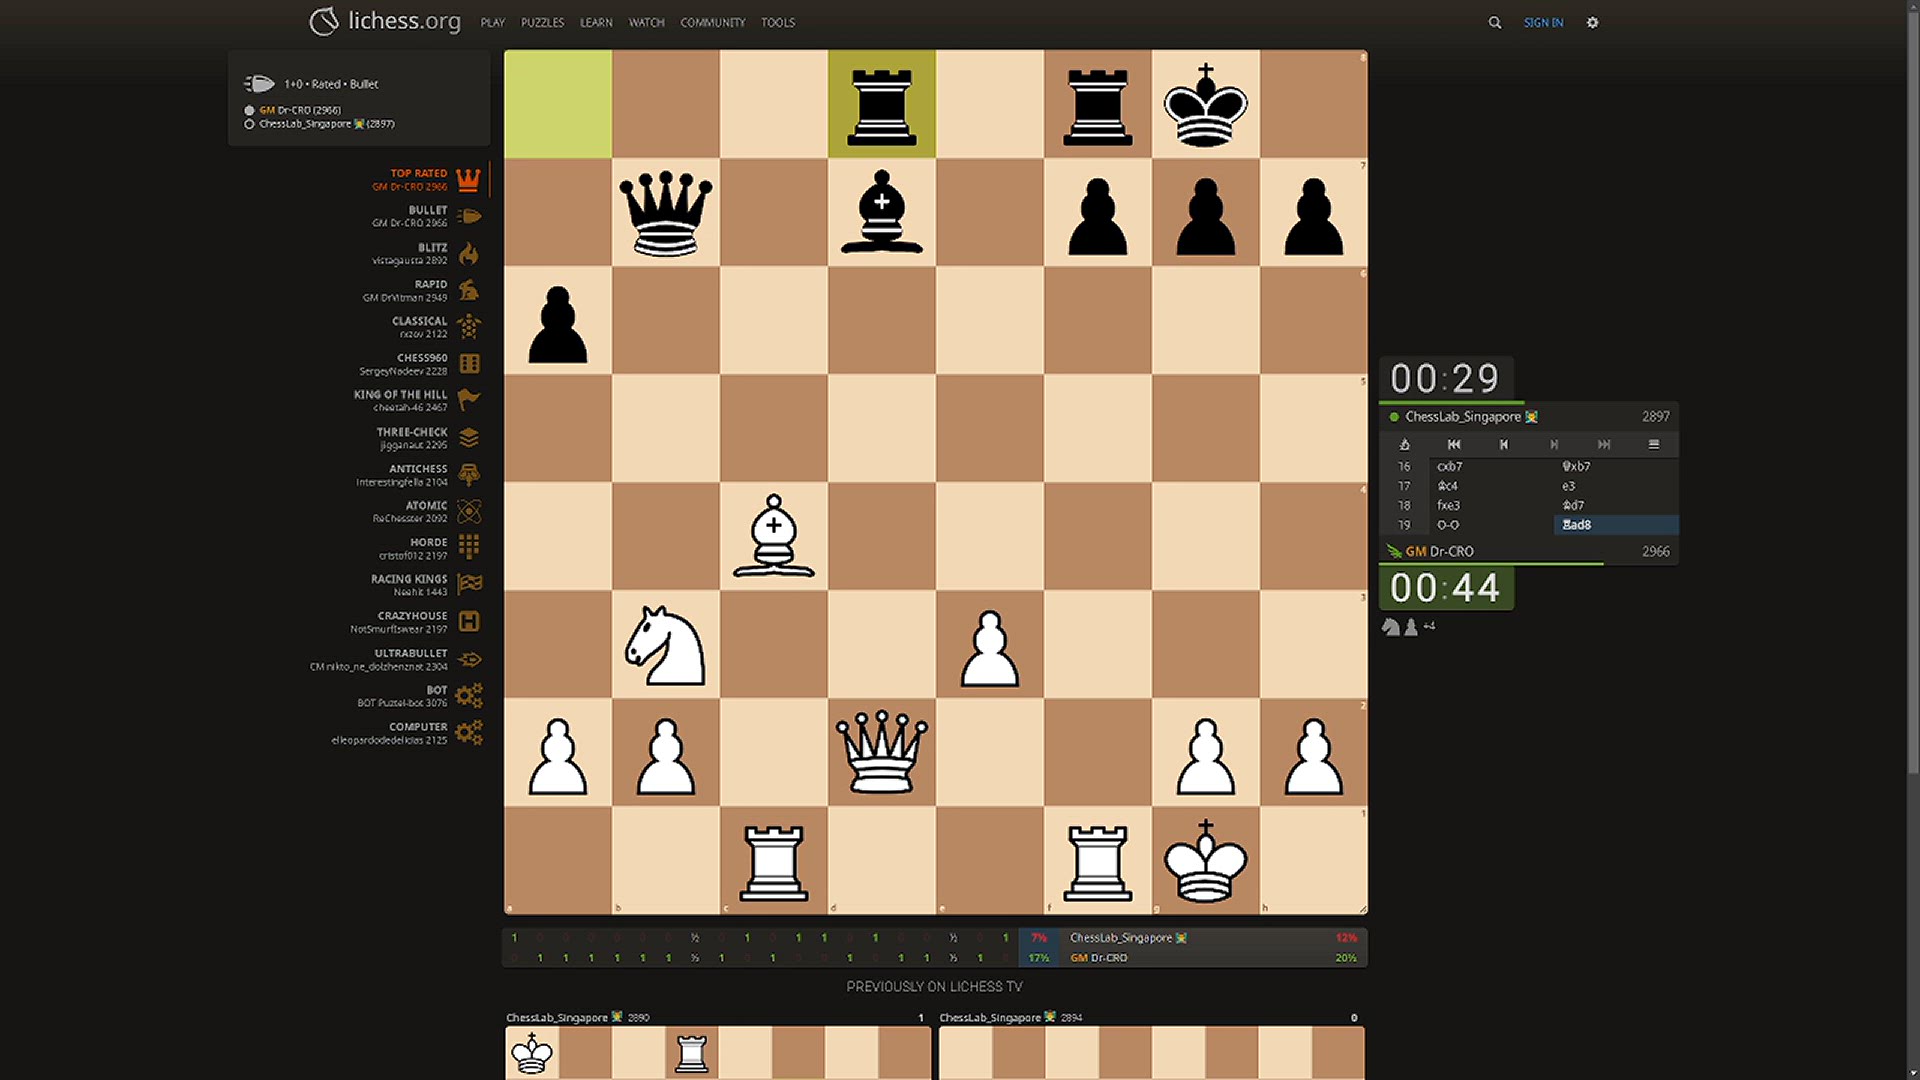
Task: Click the SIGN IN link
Action: (1543, 22)
